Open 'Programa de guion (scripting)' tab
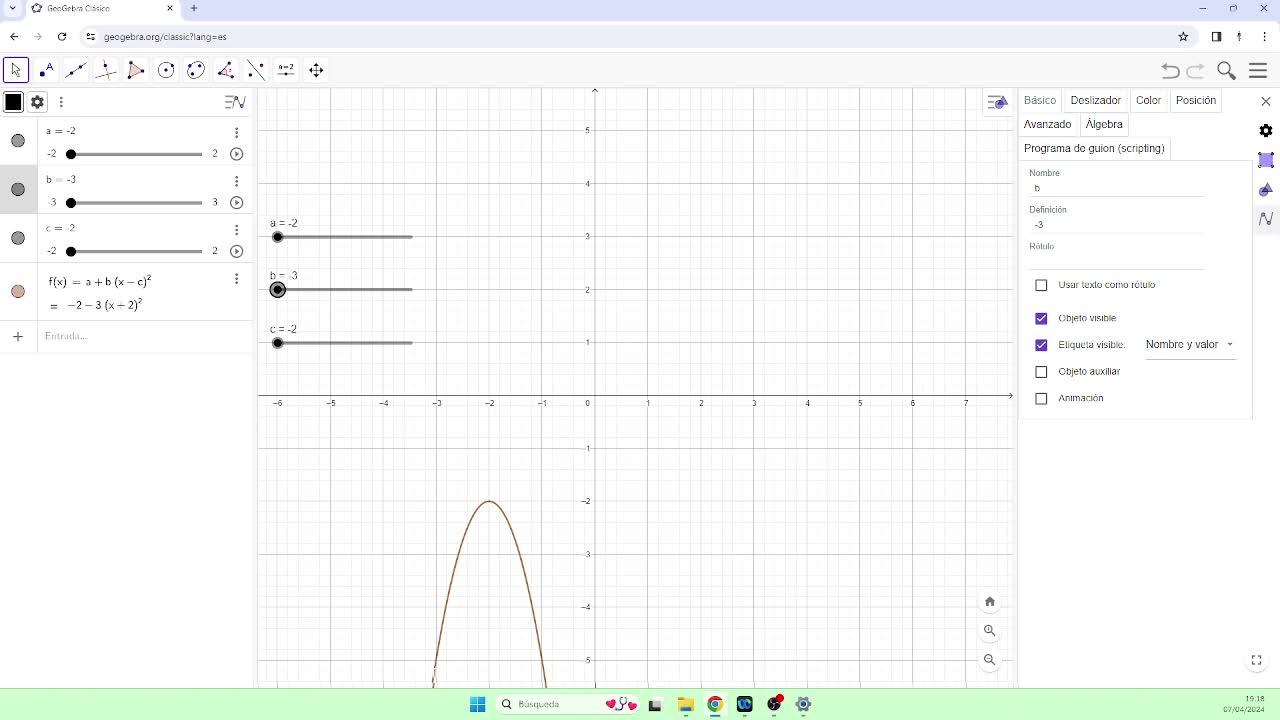The height and width of the screenshot is (720, 1280). 1094,148
